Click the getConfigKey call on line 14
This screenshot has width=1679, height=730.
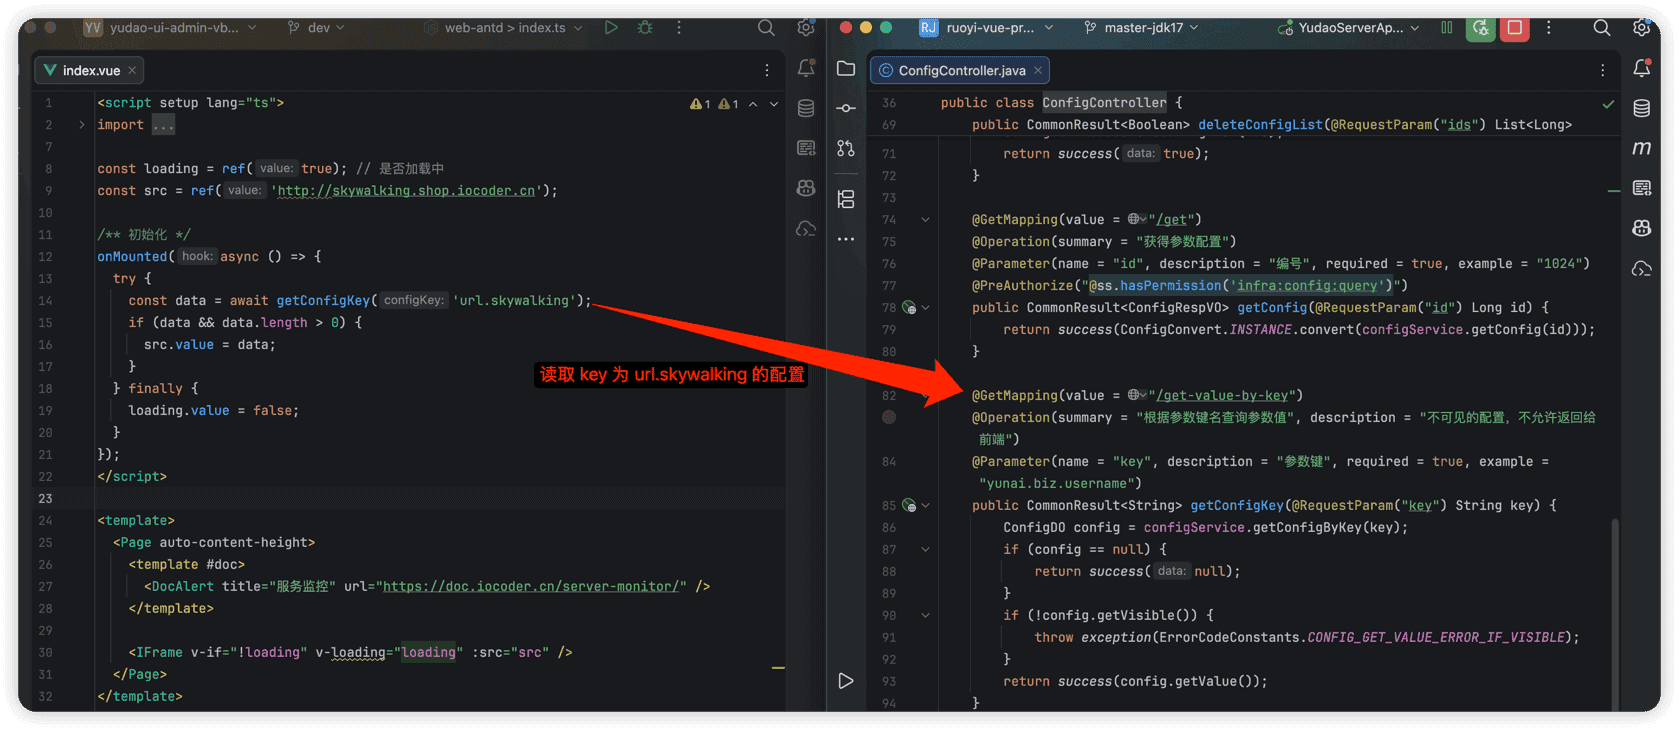(x=324, y=301)
